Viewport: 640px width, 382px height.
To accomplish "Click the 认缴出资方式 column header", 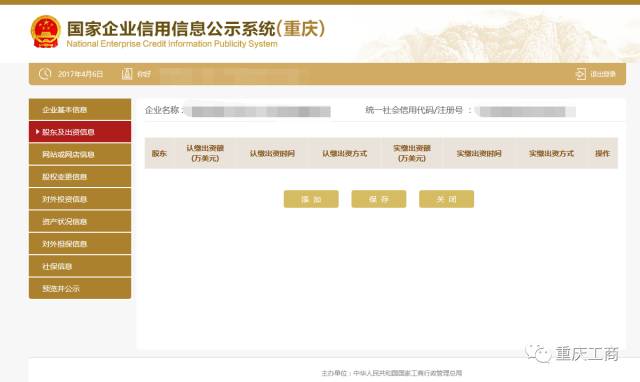I will [x=345, y=153].
